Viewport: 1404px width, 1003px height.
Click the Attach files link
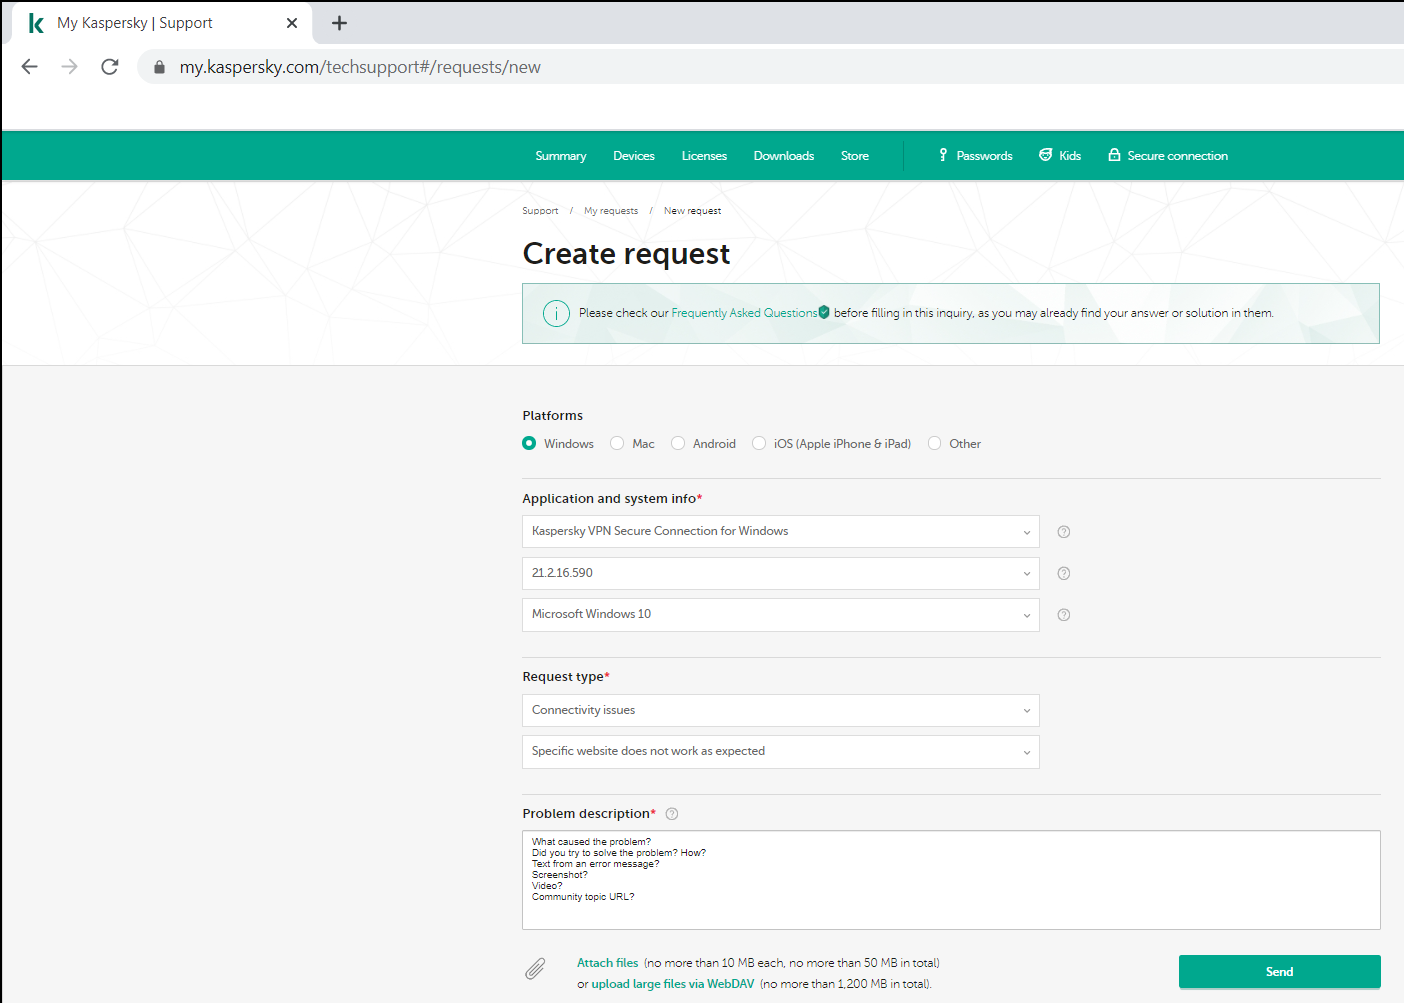coord(607,963)
